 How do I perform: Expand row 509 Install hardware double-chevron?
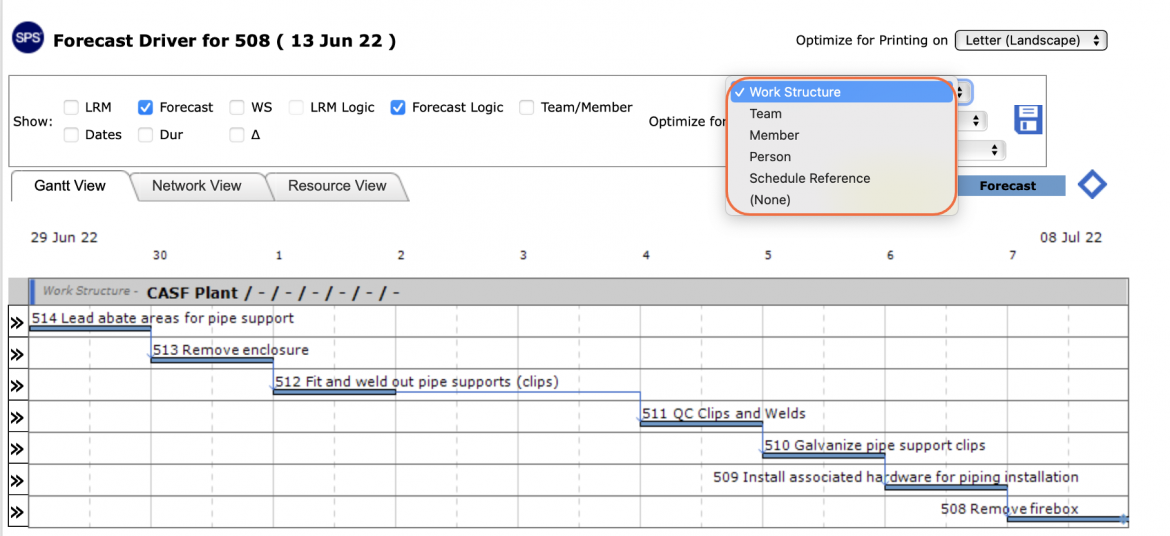pyautogui.click(x=16, y=481)
